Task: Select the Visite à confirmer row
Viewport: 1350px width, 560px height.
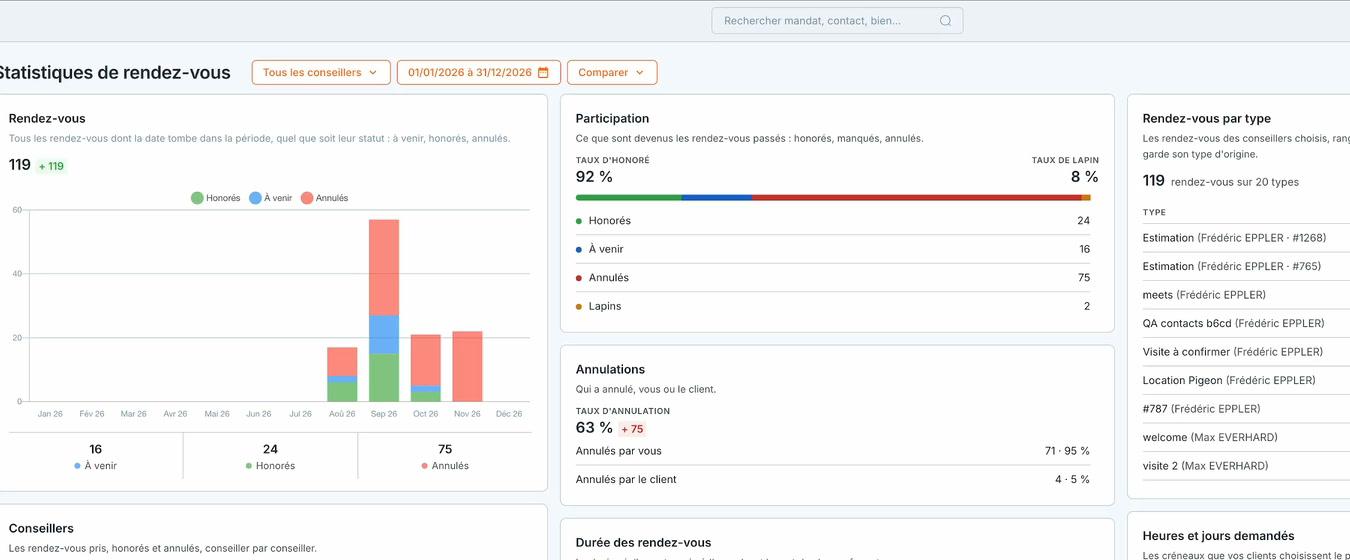Action: point(1246,352)
